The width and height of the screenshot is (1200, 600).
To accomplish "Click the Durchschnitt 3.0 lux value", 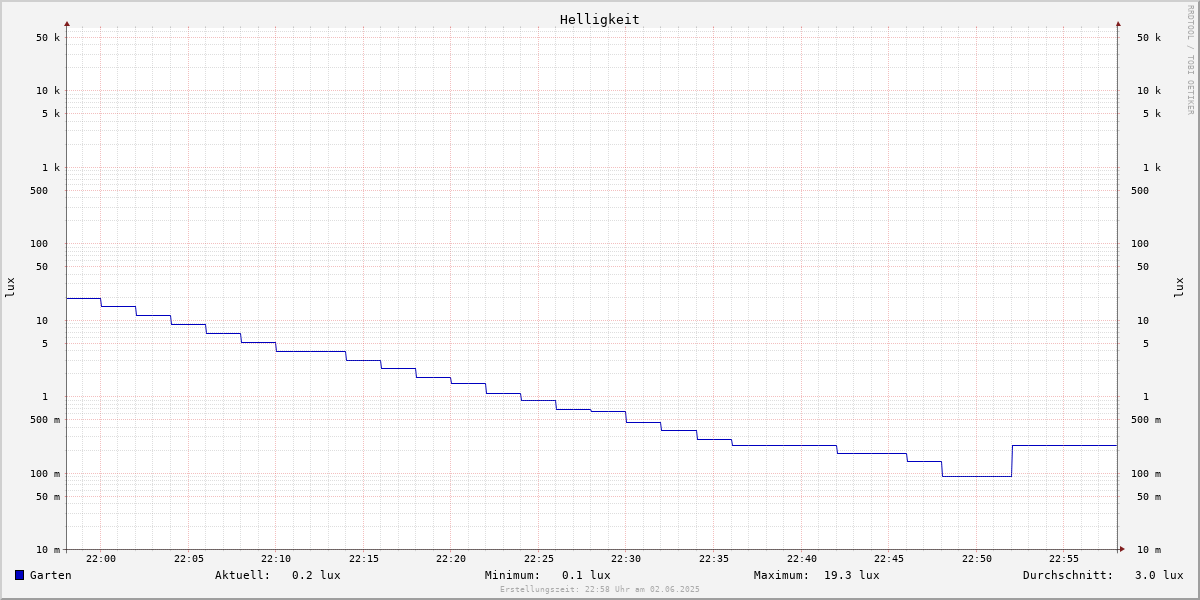I will coord(1159,575).
